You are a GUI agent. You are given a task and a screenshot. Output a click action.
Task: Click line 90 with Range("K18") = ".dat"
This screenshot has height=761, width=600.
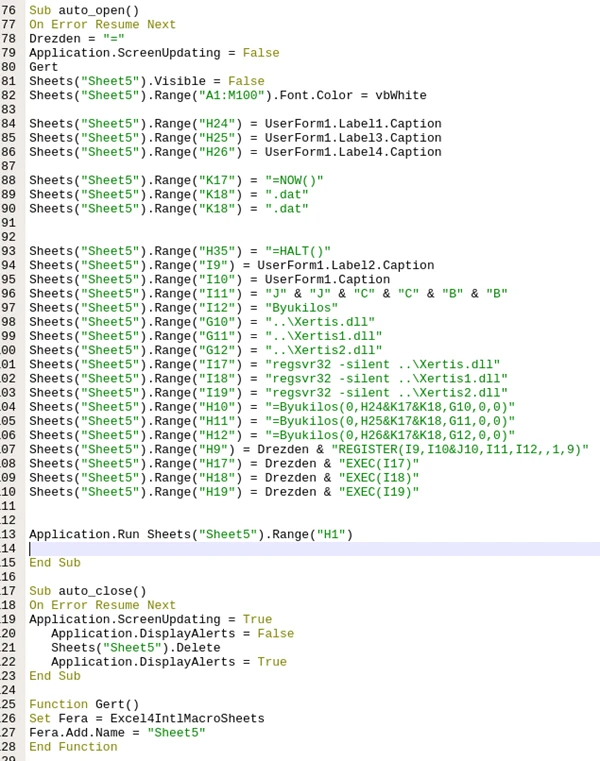[x=169, y=208]
